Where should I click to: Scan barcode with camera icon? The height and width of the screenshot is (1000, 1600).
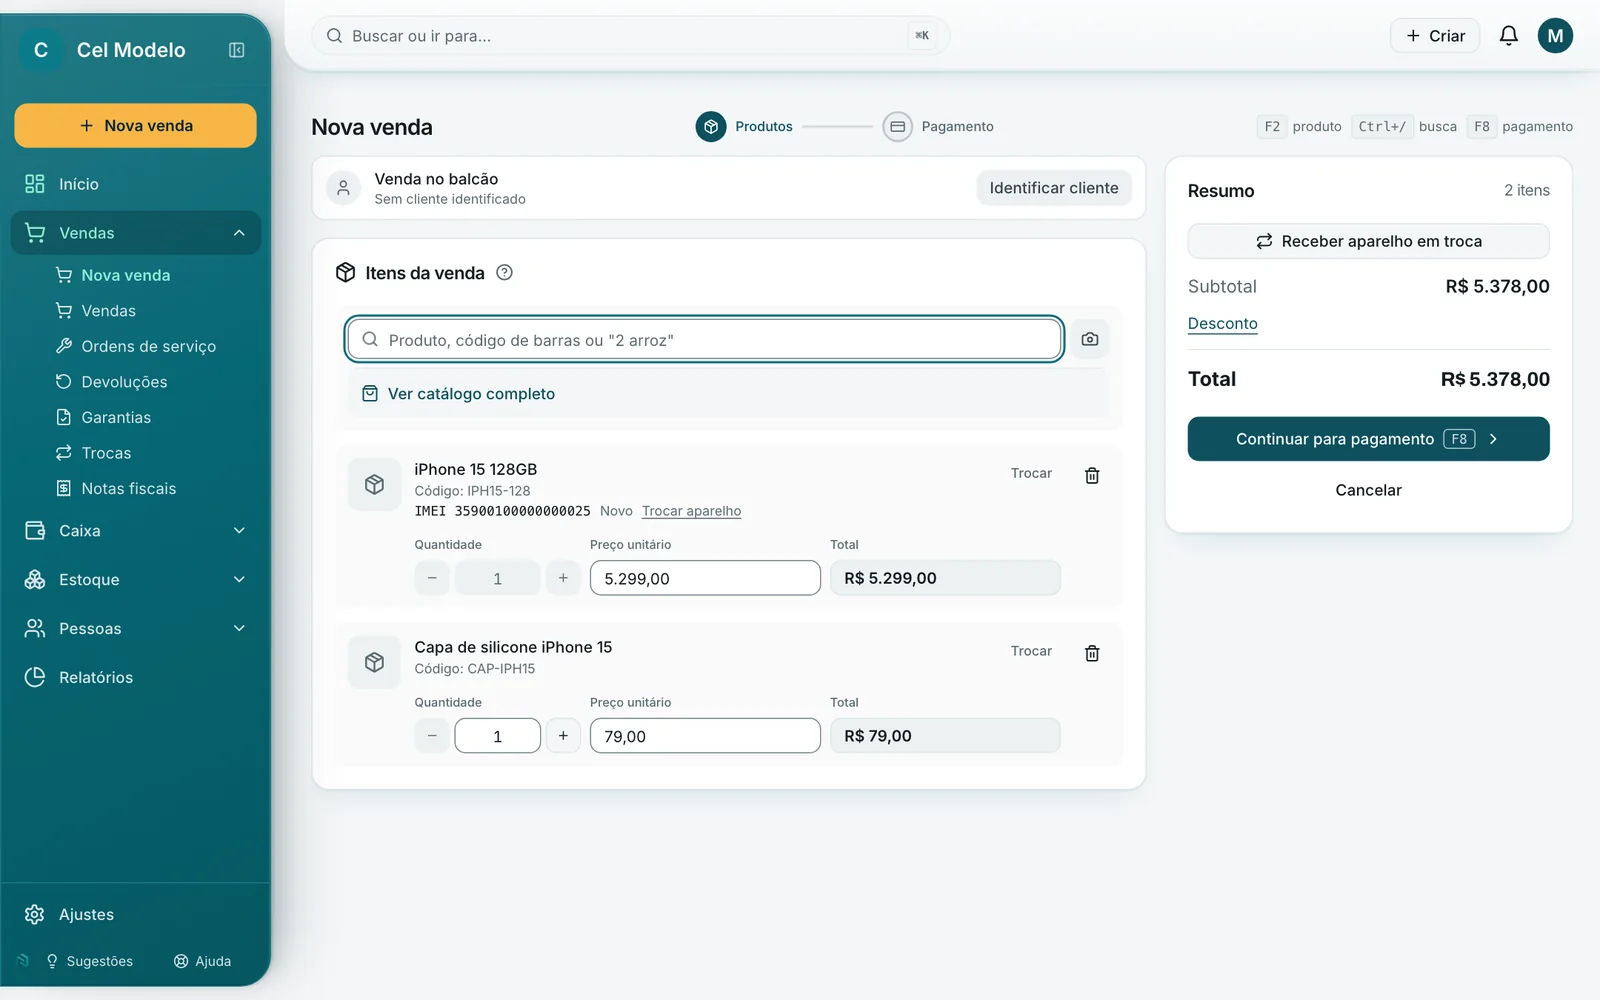1090,340
